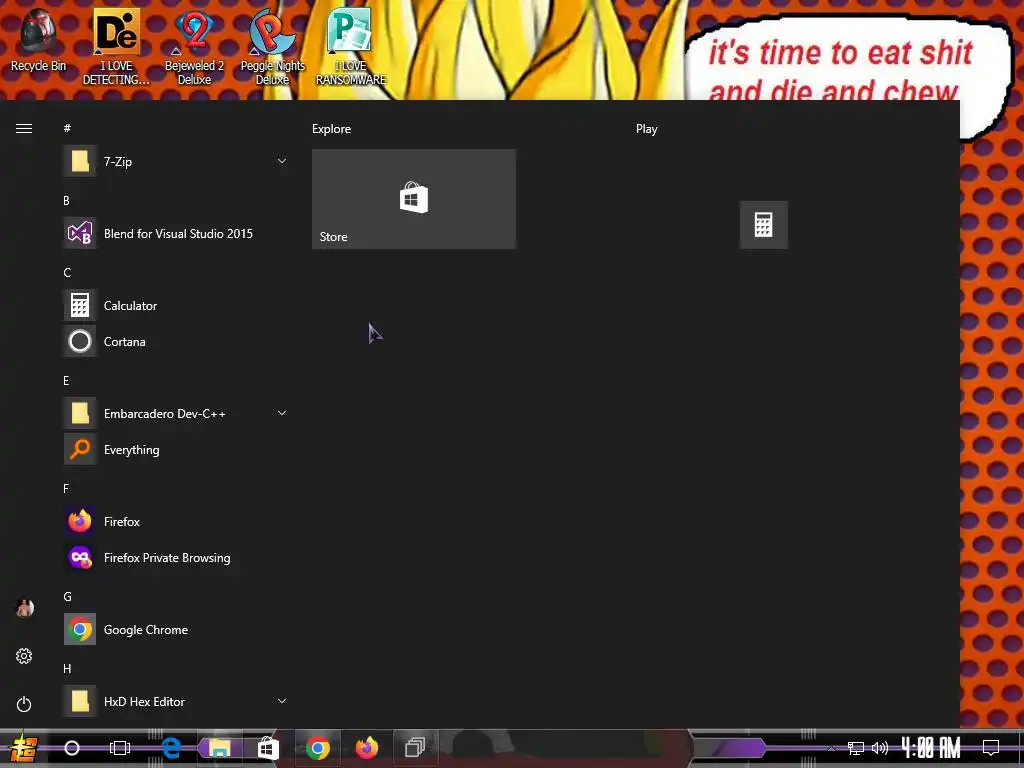Click the Start button on the taskbar
Viewport: 1024px width, 768px height.
[24, 748]
